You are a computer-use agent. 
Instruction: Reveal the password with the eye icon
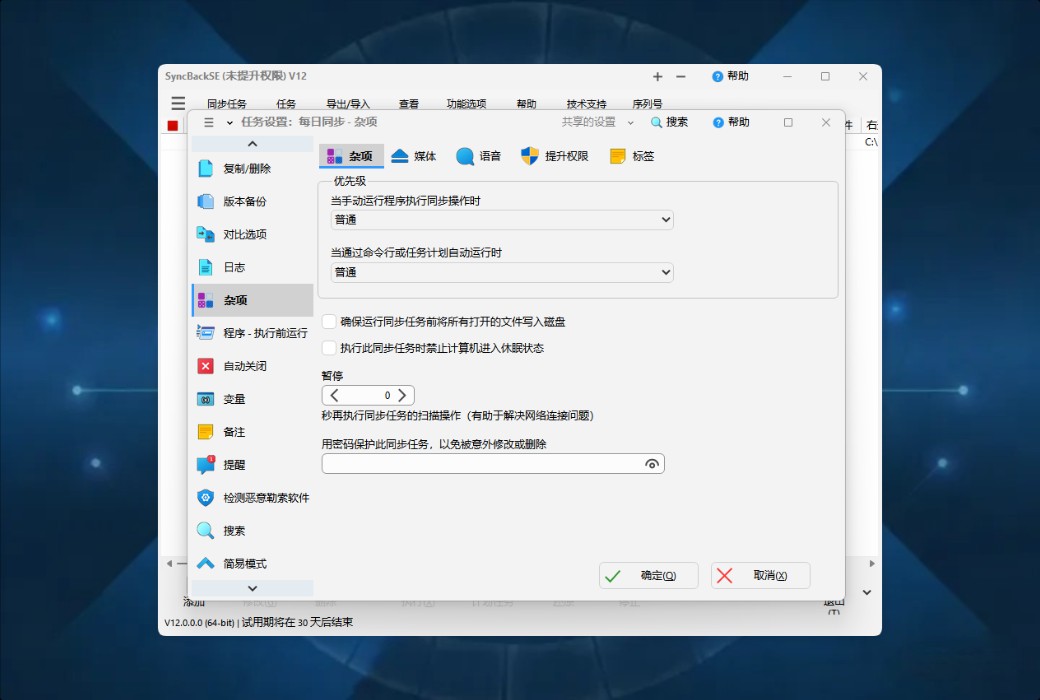653,463
